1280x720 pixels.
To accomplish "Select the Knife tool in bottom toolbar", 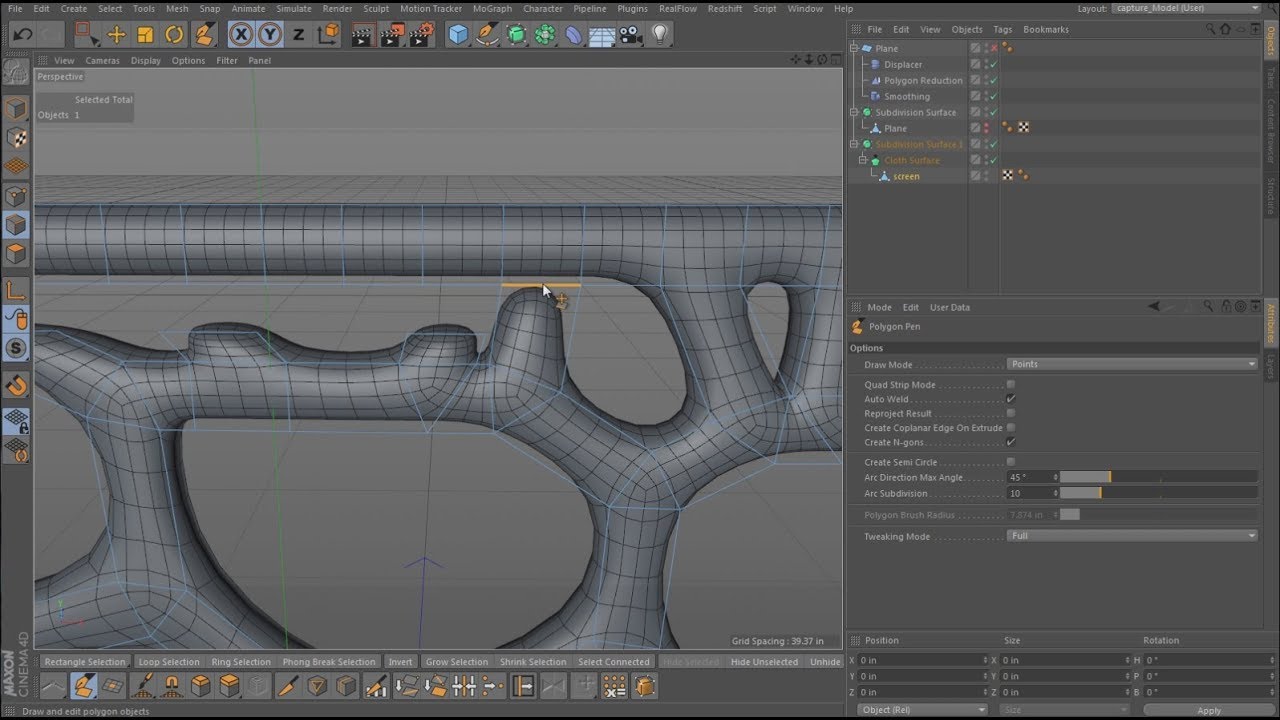I will click(288, 686).
